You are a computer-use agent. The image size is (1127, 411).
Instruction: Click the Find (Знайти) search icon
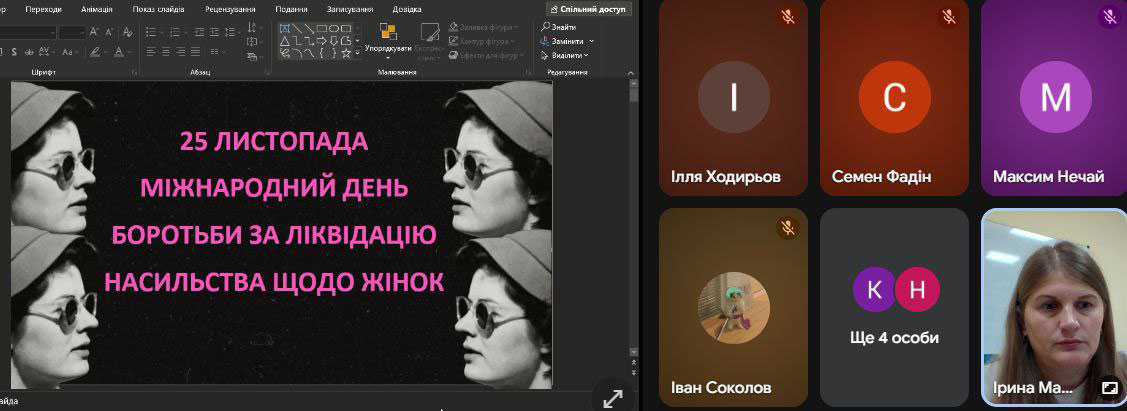coord(544,27)
